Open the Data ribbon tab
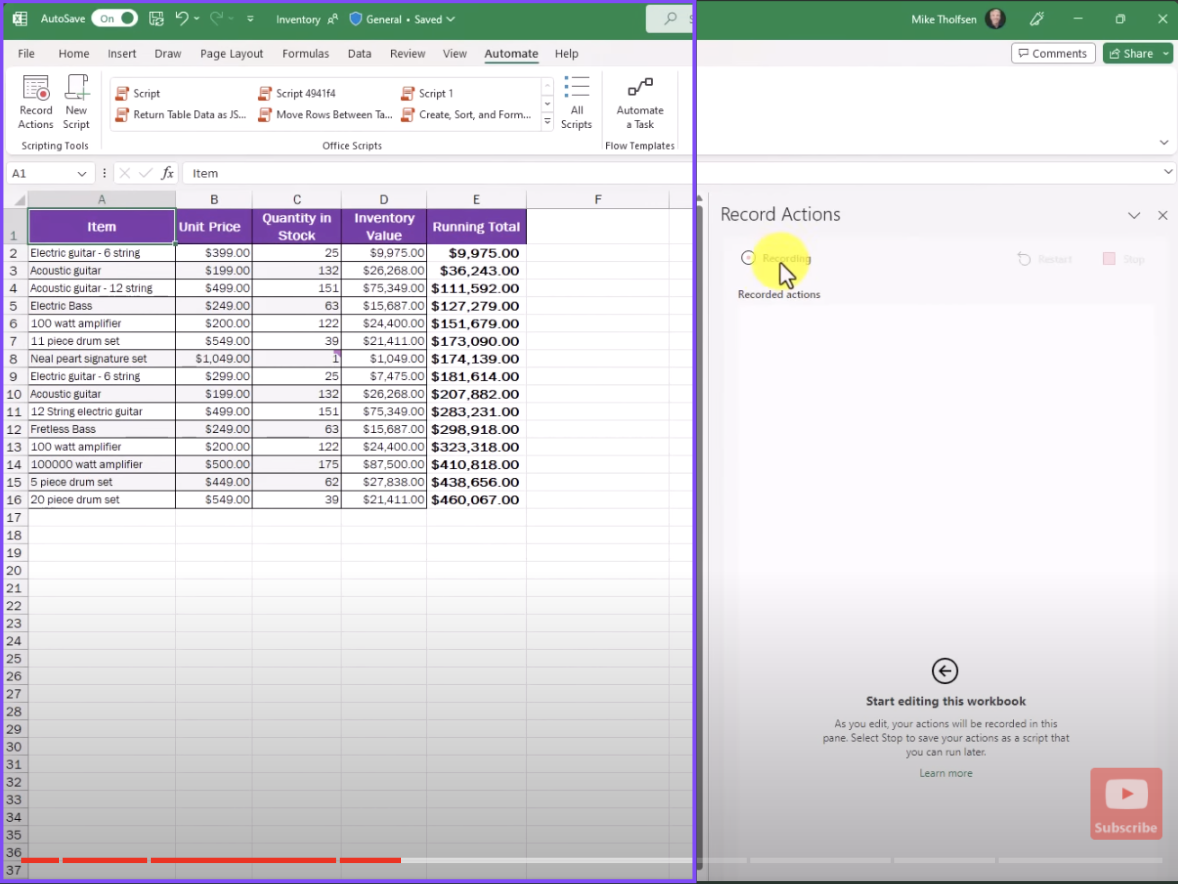 (359, 54)
